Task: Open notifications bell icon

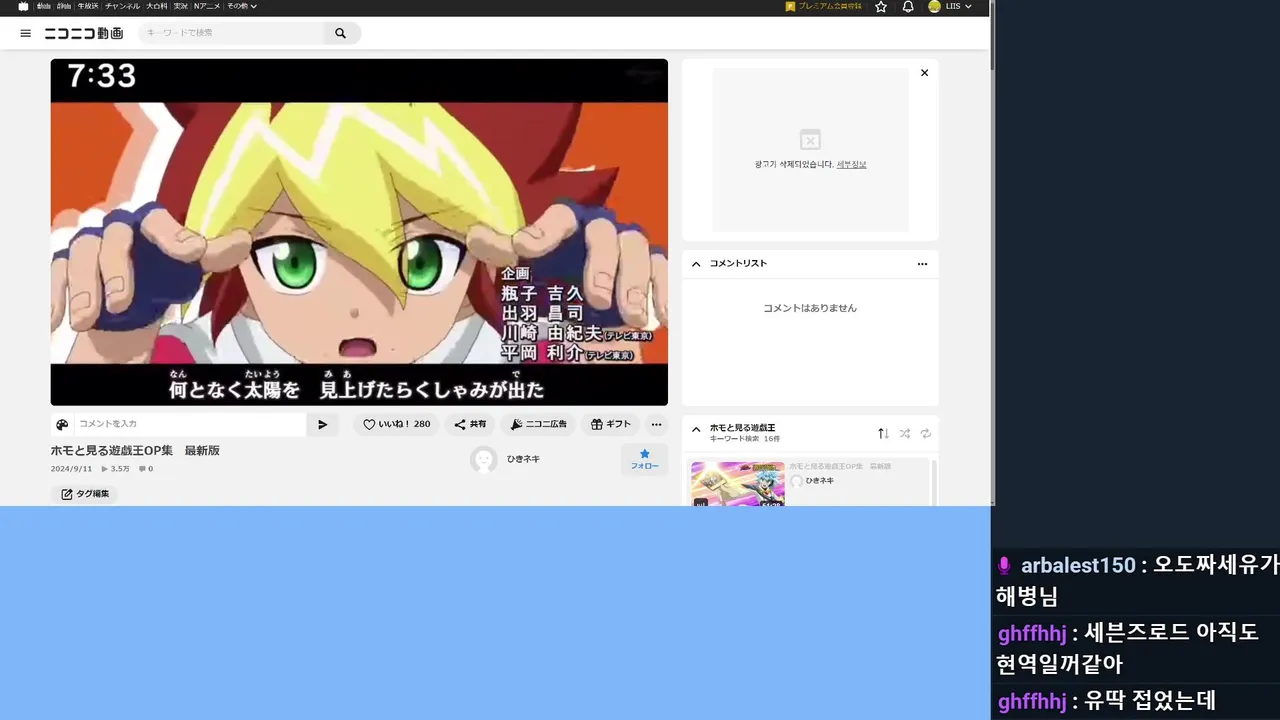Action: point(908,6)
